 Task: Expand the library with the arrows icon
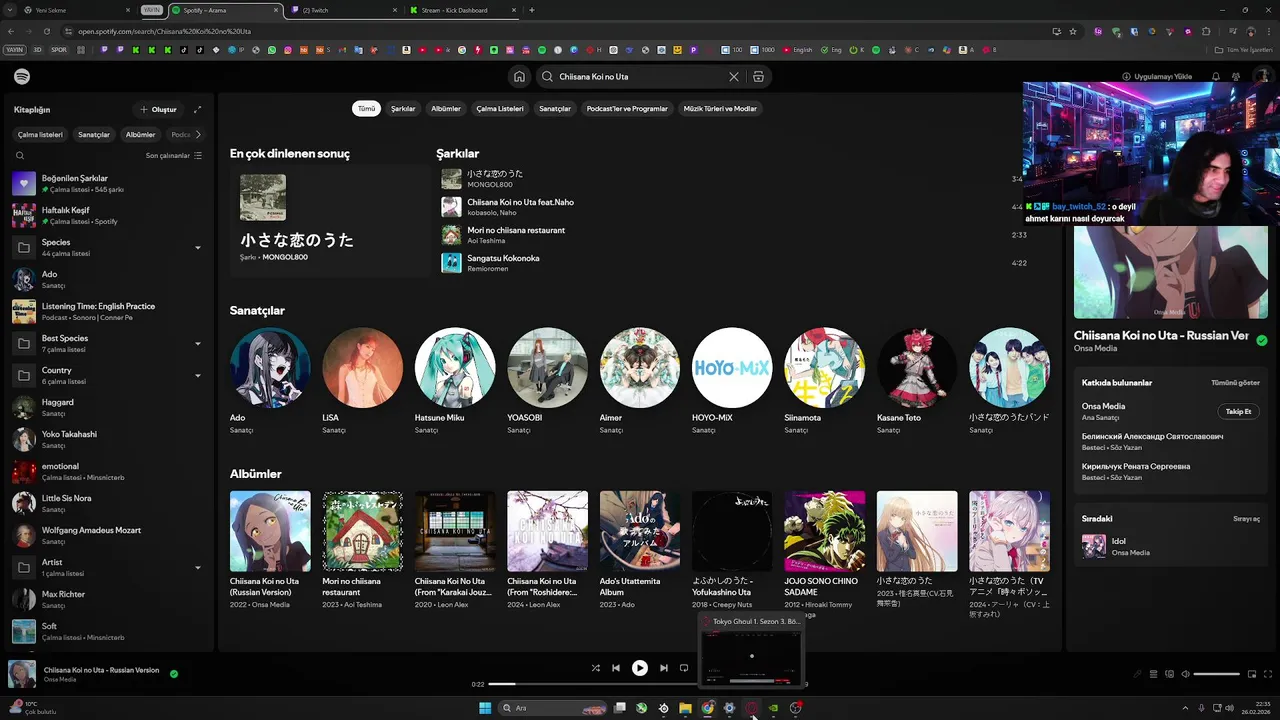click(x=197, y=110)
